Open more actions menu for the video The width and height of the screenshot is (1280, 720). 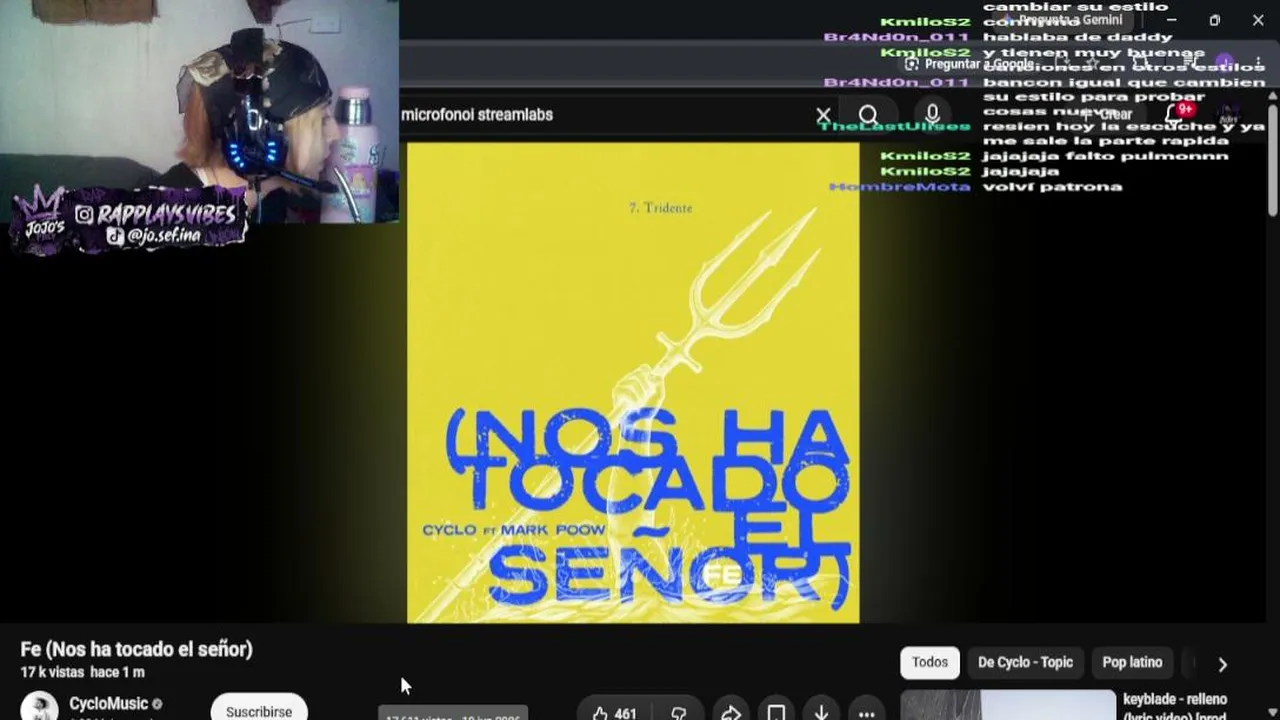(x=866, y=713)
